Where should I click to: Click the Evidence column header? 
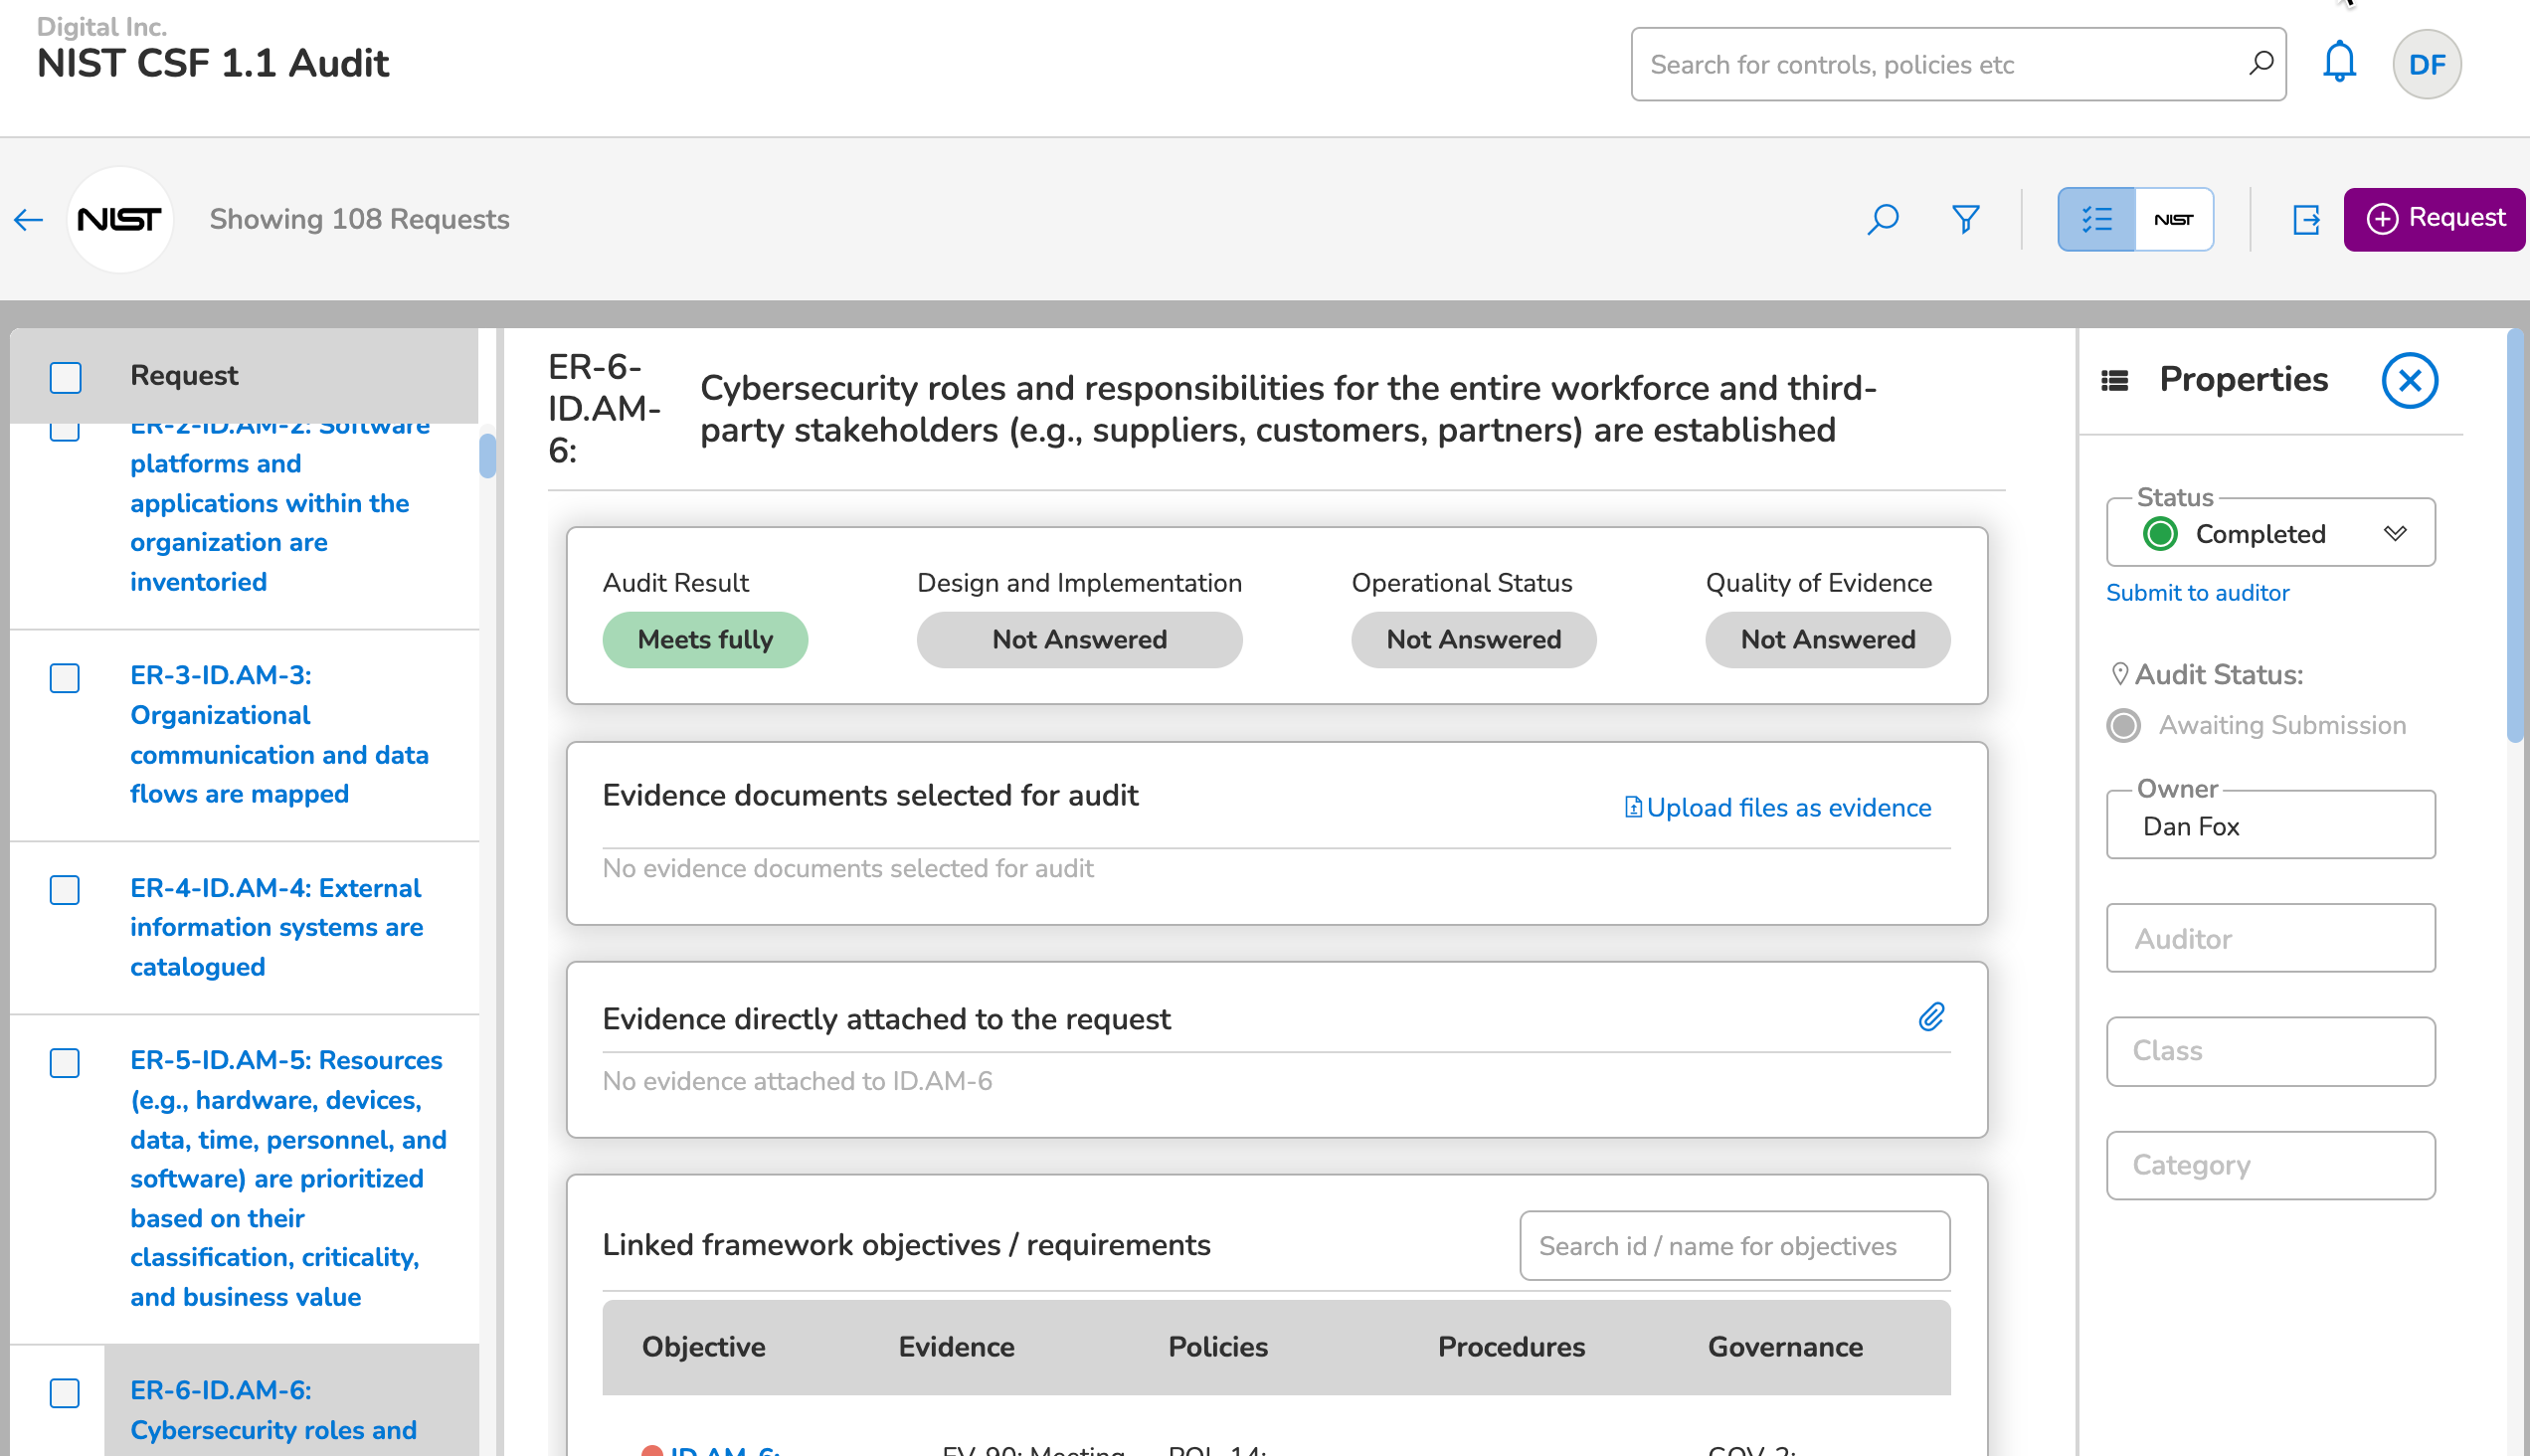(956, 1347)
